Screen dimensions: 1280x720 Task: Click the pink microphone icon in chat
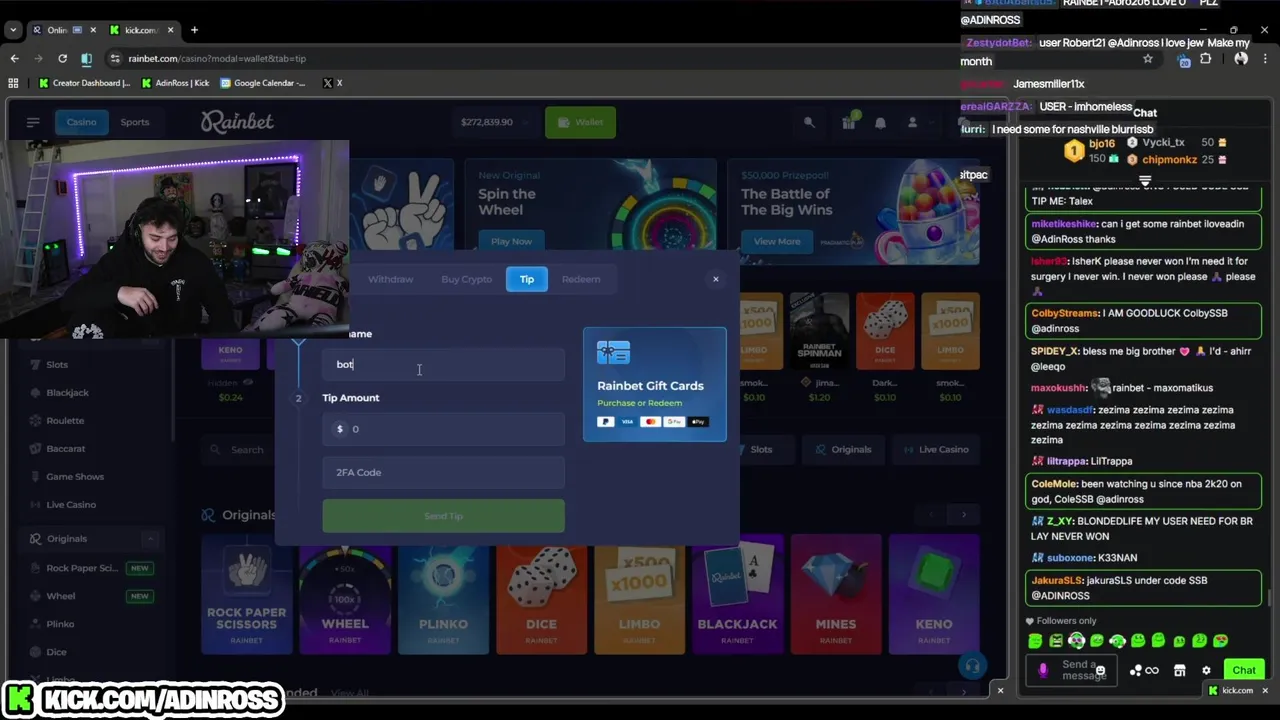pyautogui.click(x=1043, y=671)
